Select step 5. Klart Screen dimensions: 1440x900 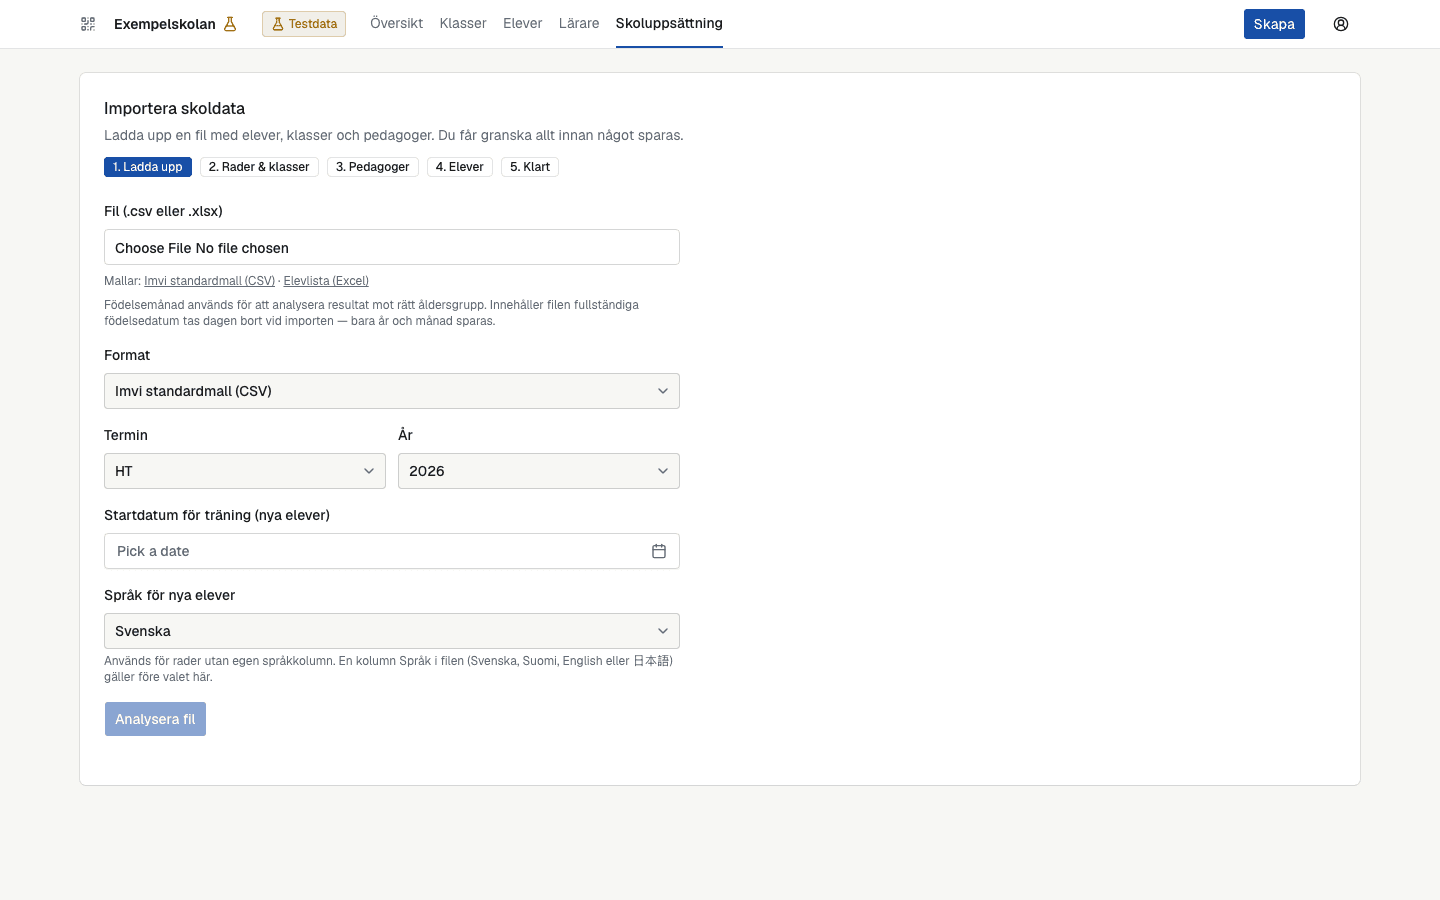click(x=530, y=167)
